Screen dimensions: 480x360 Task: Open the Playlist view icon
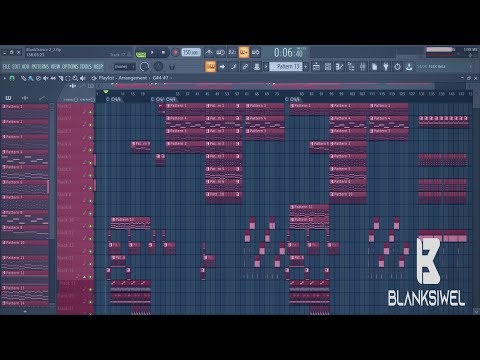(x=316, y=67)
